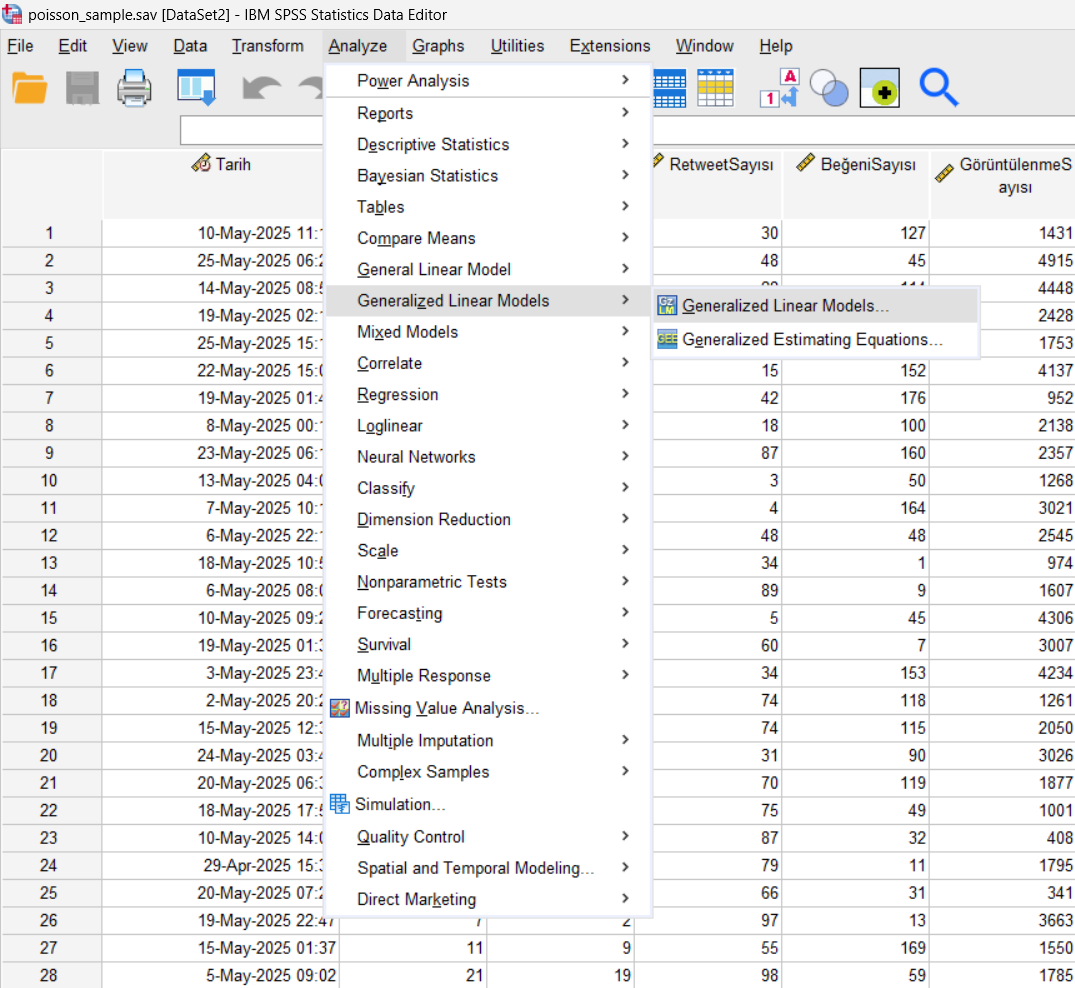Screen dimensions: 1075x988
Task: Open Generalized Linear Models dialog from submenu
Action: (785, 306)
